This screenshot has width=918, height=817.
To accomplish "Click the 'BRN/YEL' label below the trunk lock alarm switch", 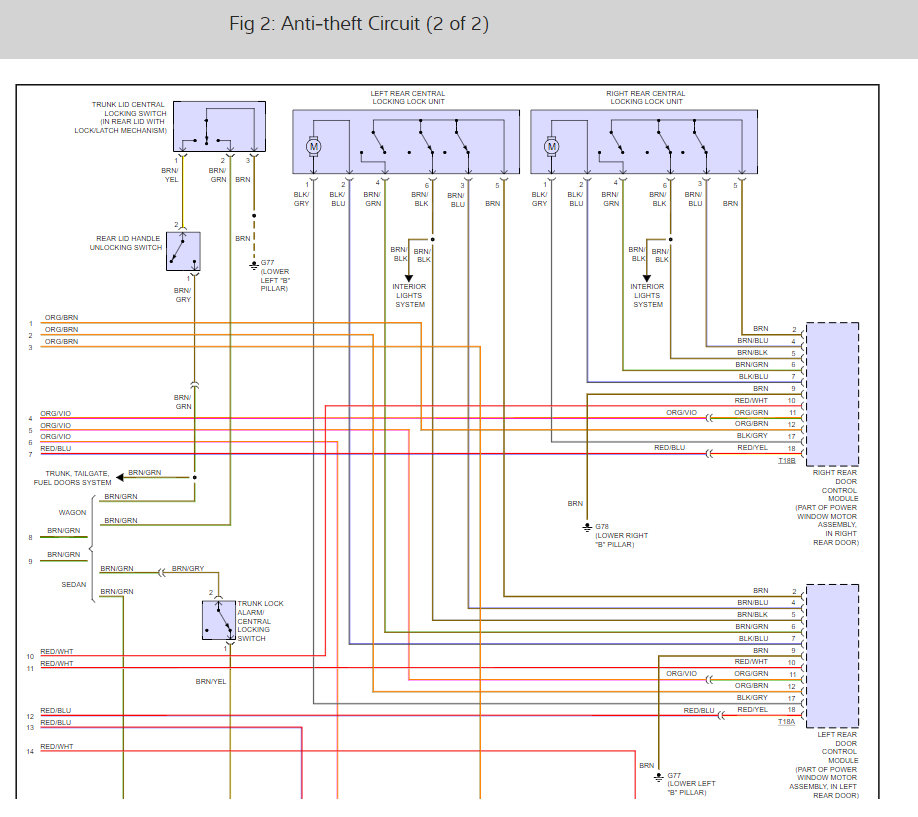I will (211, 682).
